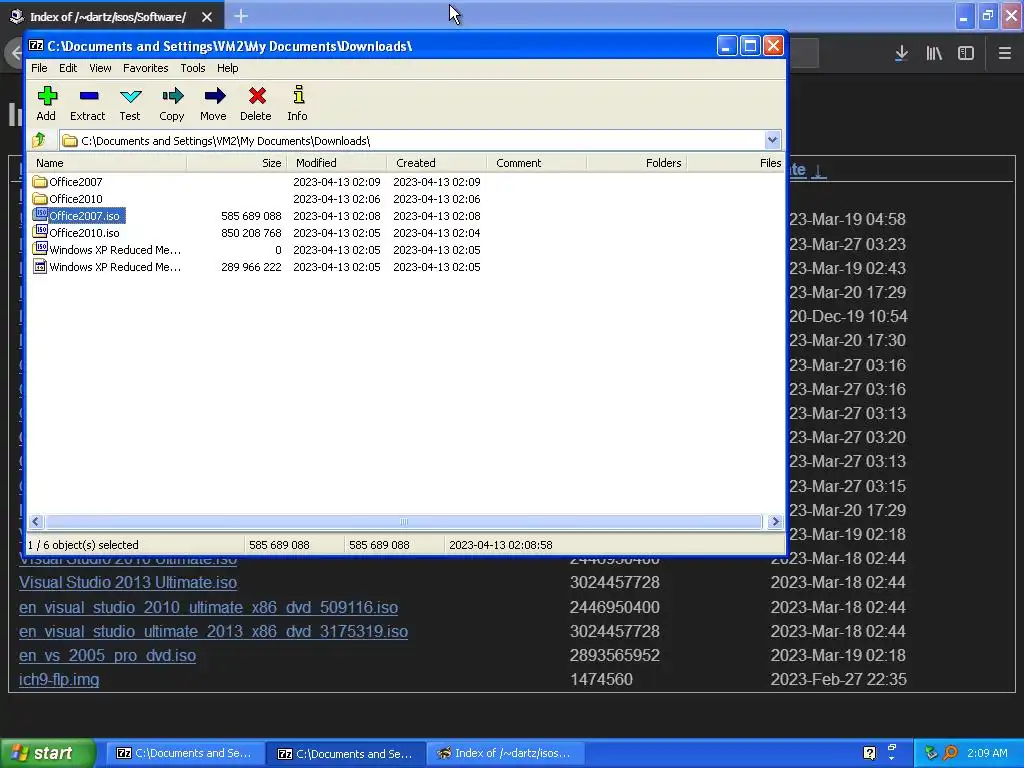Open en_visual_studio_2010_ultimate_x86_dvd_509116.iso link
The height and width of the screenshot is (768, 1024).
point(208,607)
